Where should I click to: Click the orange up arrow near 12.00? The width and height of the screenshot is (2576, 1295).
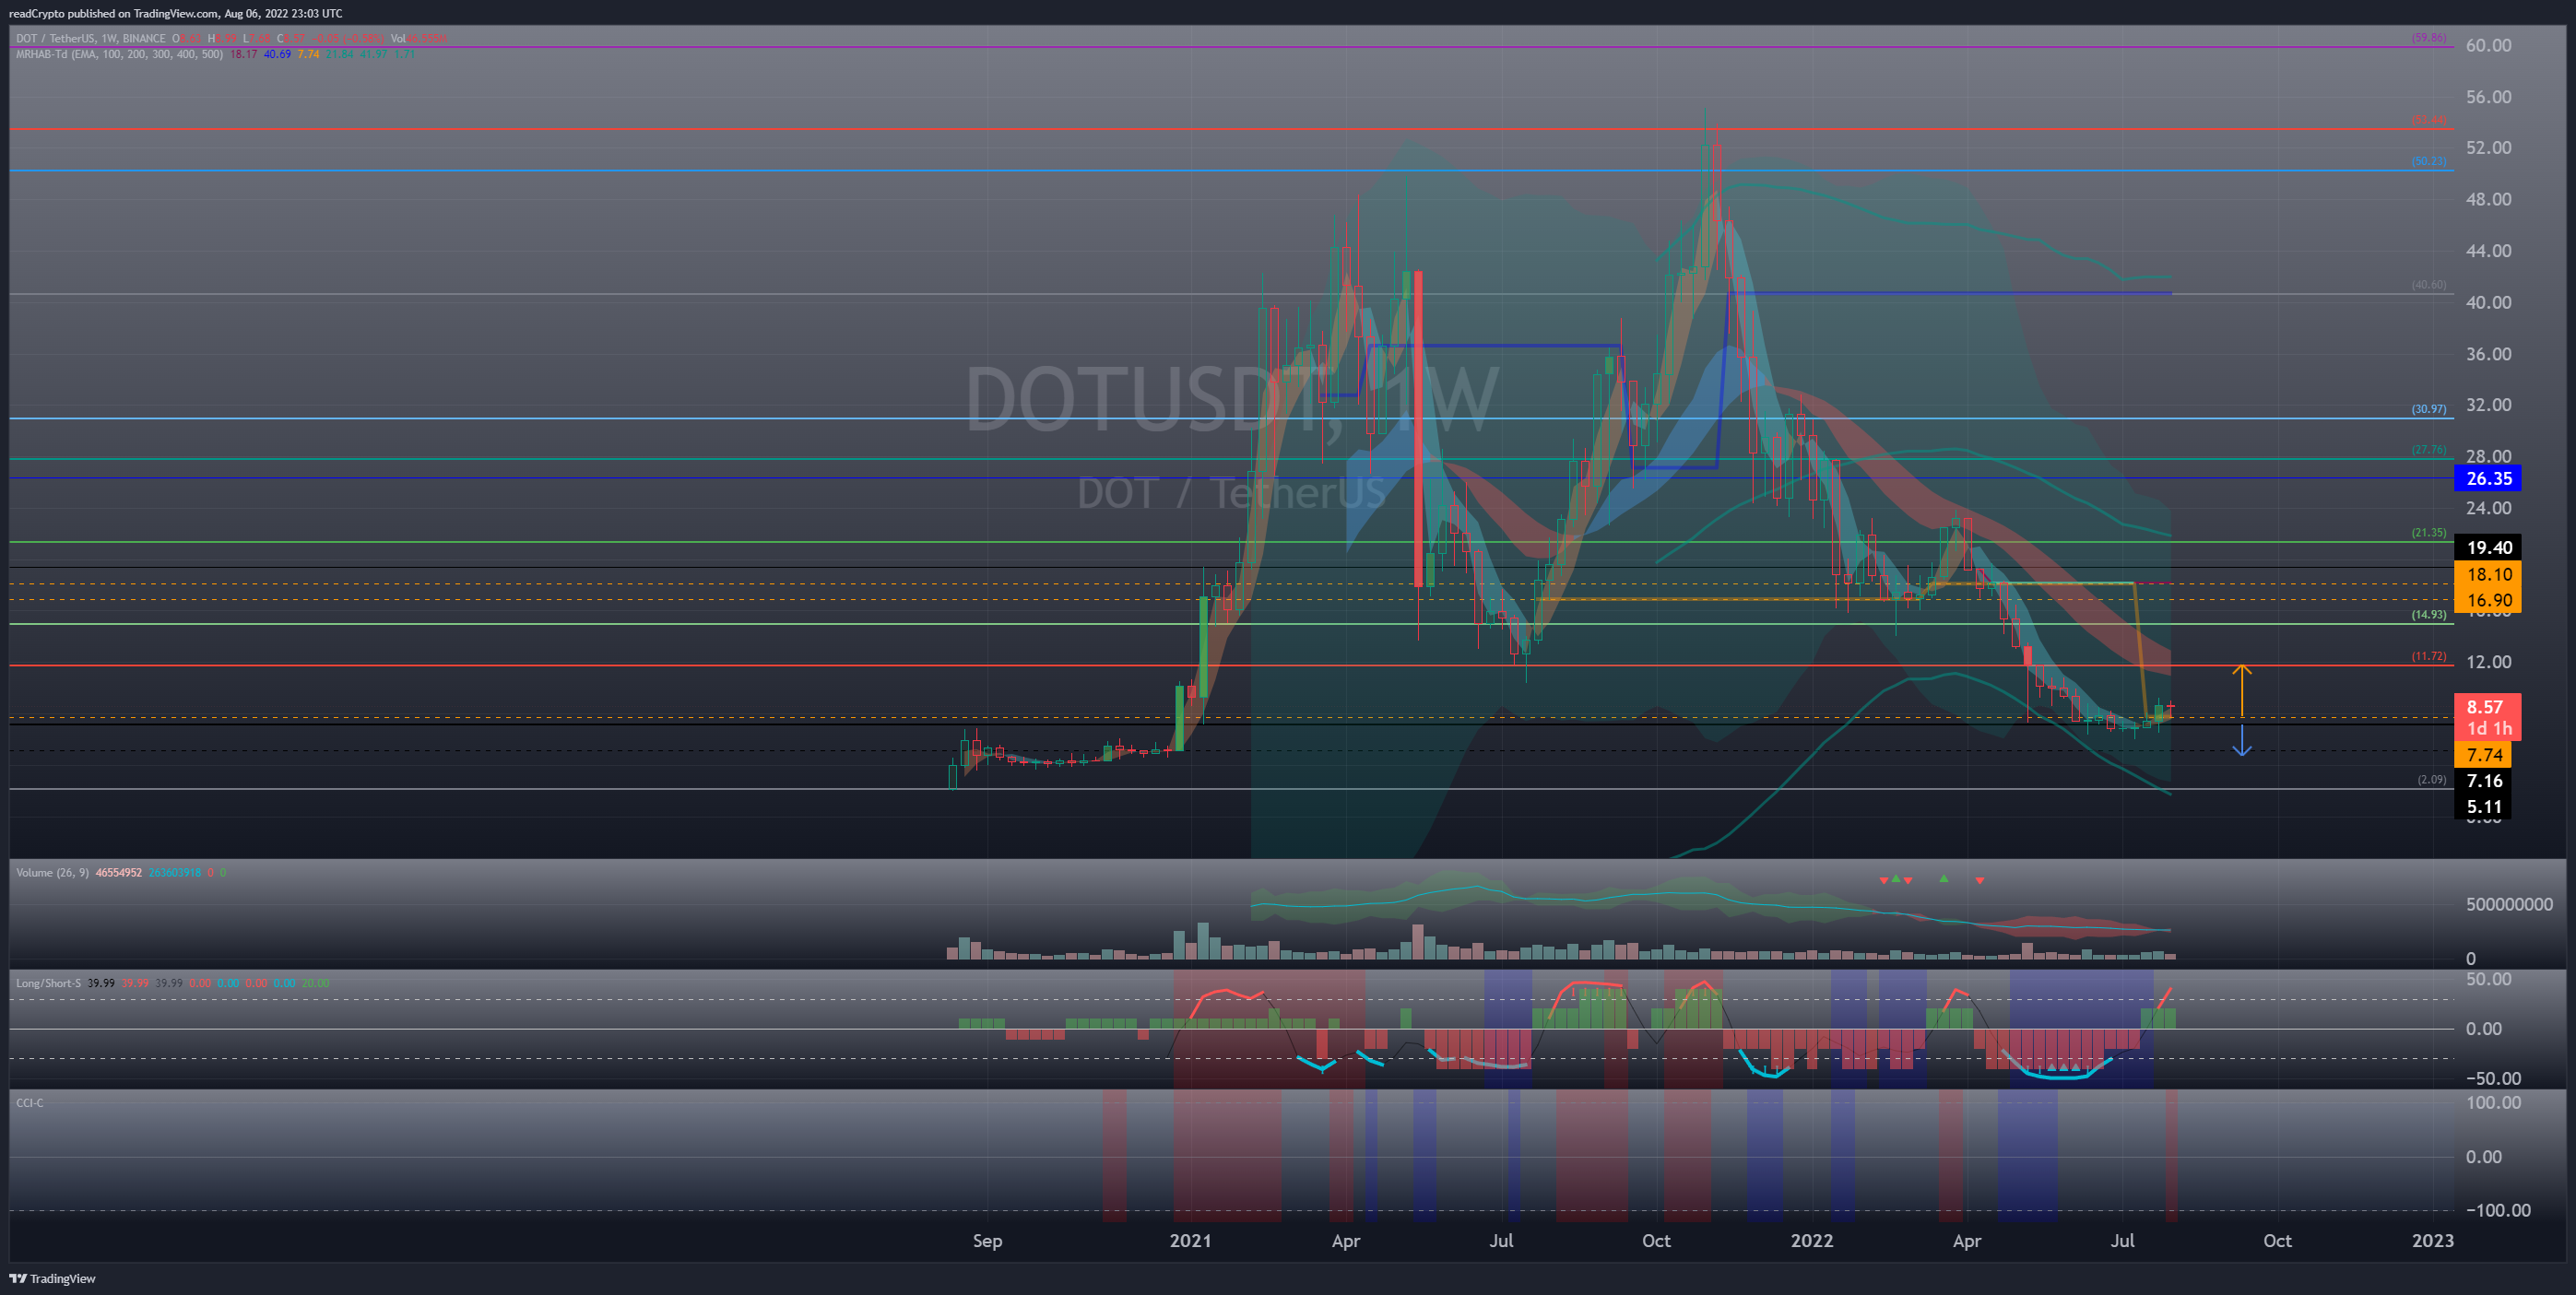[x=2242, y=690]
